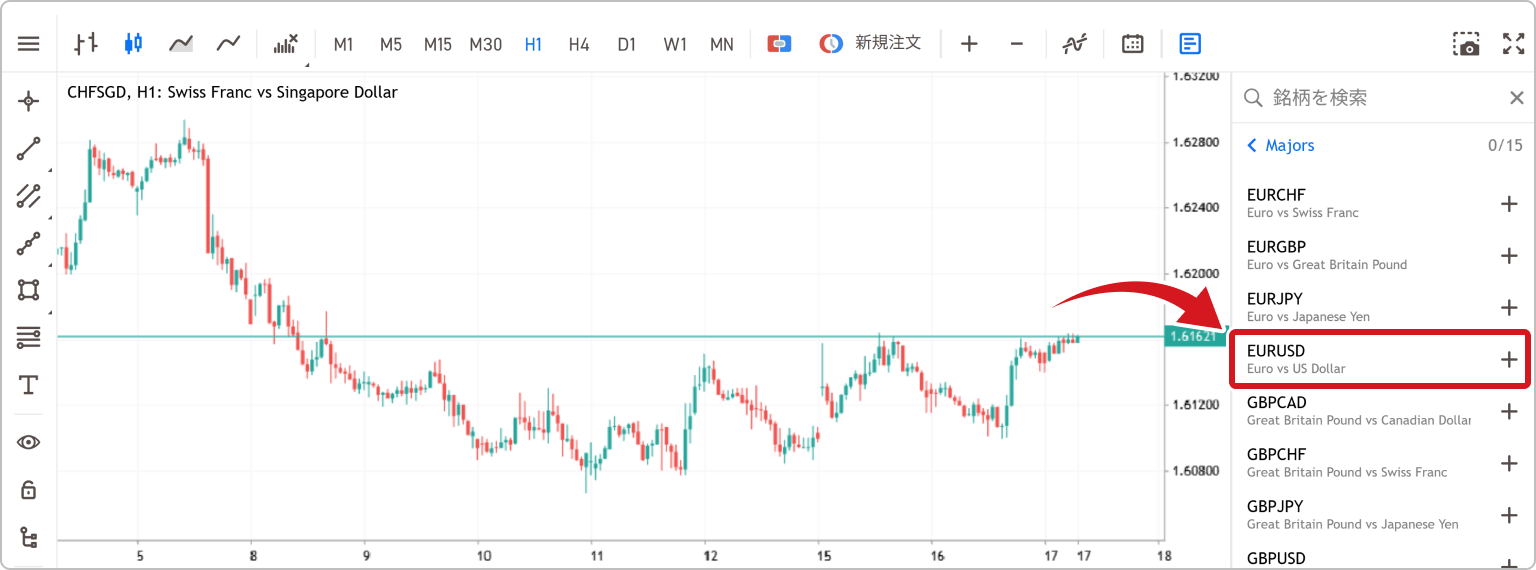This screenshot has height=570, width=1536.
Task: Switch to bar chart type
Action: pyautogui.click(x=86, y=44)
